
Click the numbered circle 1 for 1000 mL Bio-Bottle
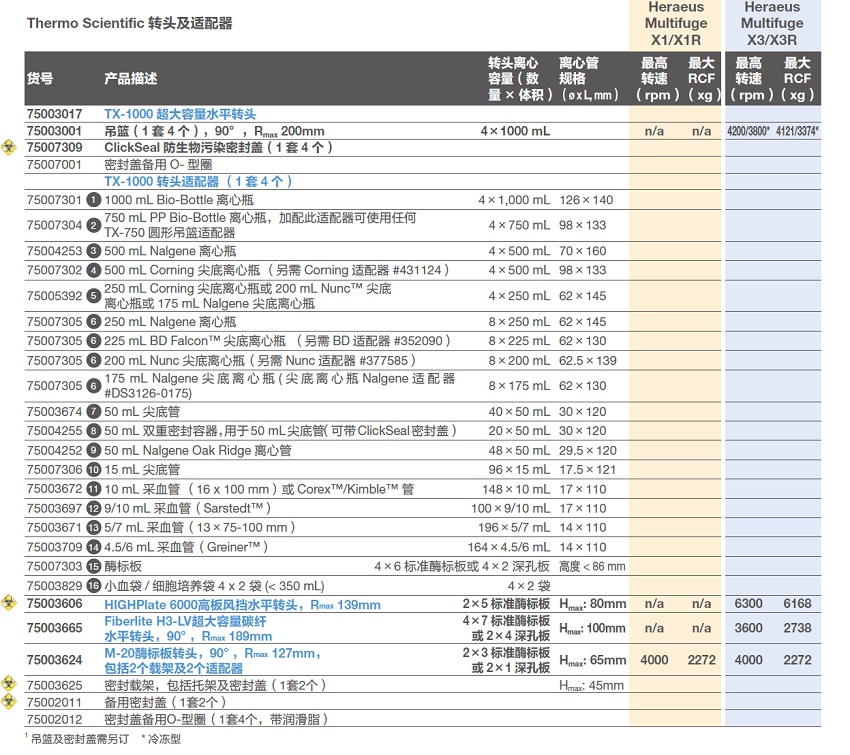(x=94, y=200)
